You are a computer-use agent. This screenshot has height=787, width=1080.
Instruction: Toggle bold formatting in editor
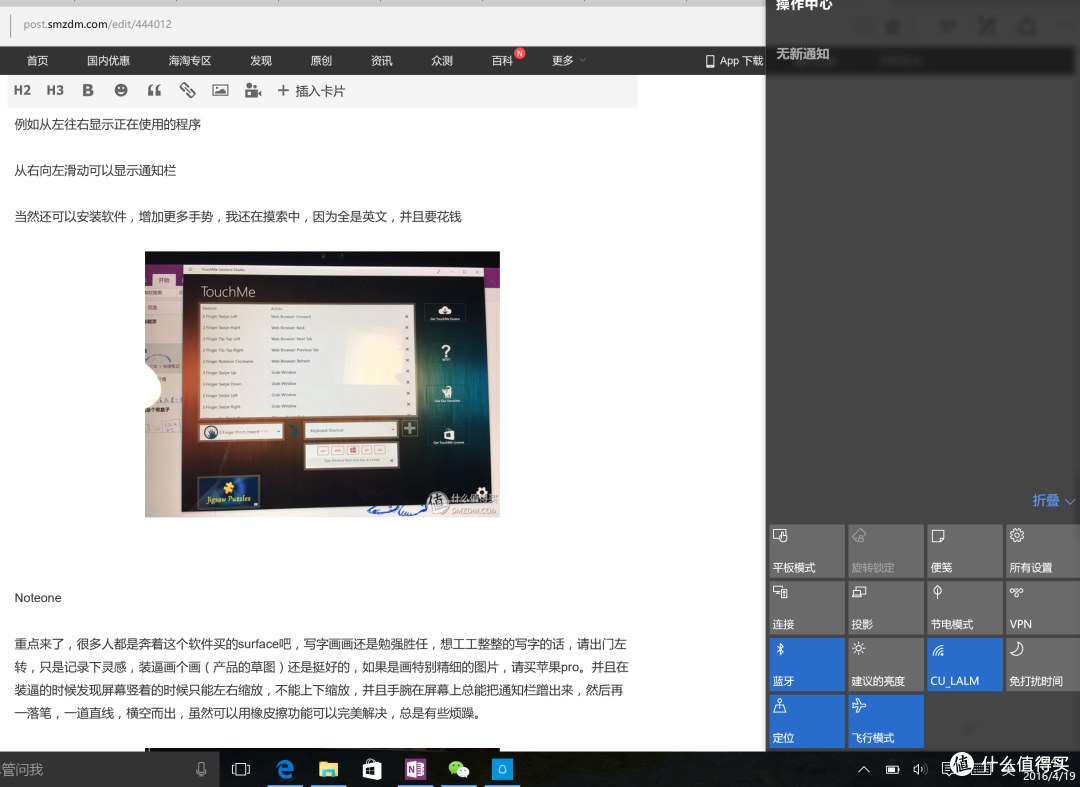(x=87, y=90)
